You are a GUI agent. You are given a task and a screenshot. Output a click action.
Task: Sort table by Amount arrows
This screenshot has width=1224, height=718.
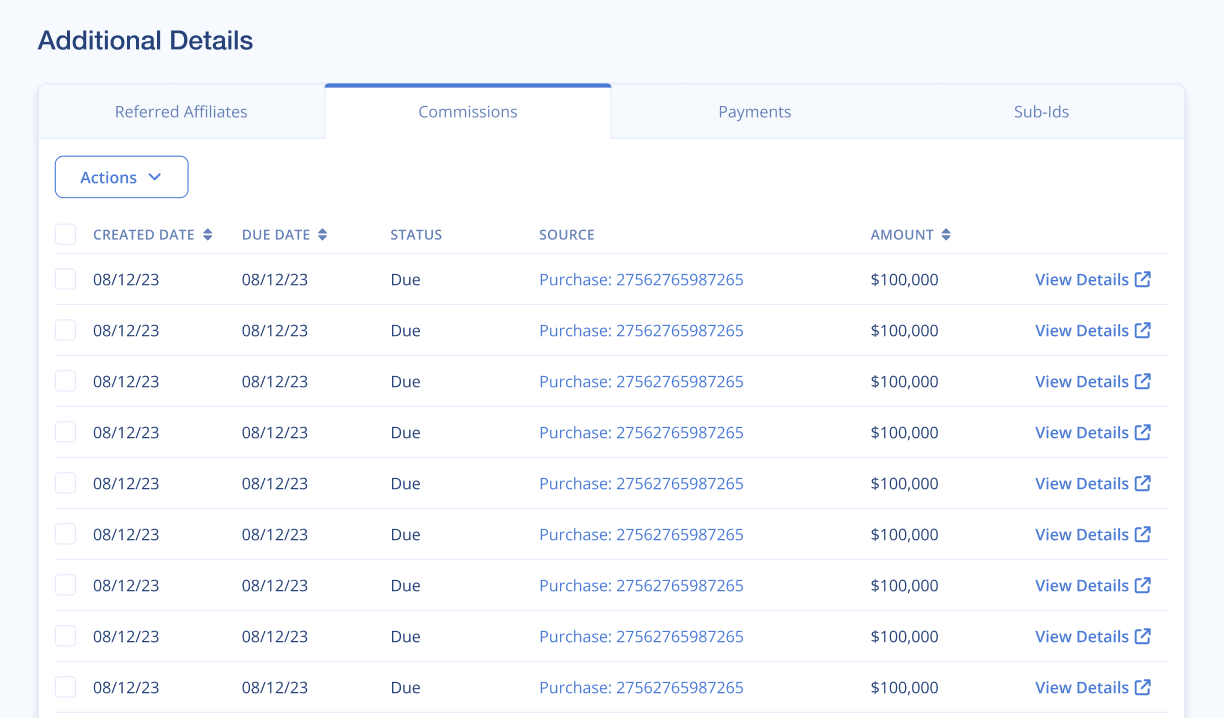(x=946, y=235)
